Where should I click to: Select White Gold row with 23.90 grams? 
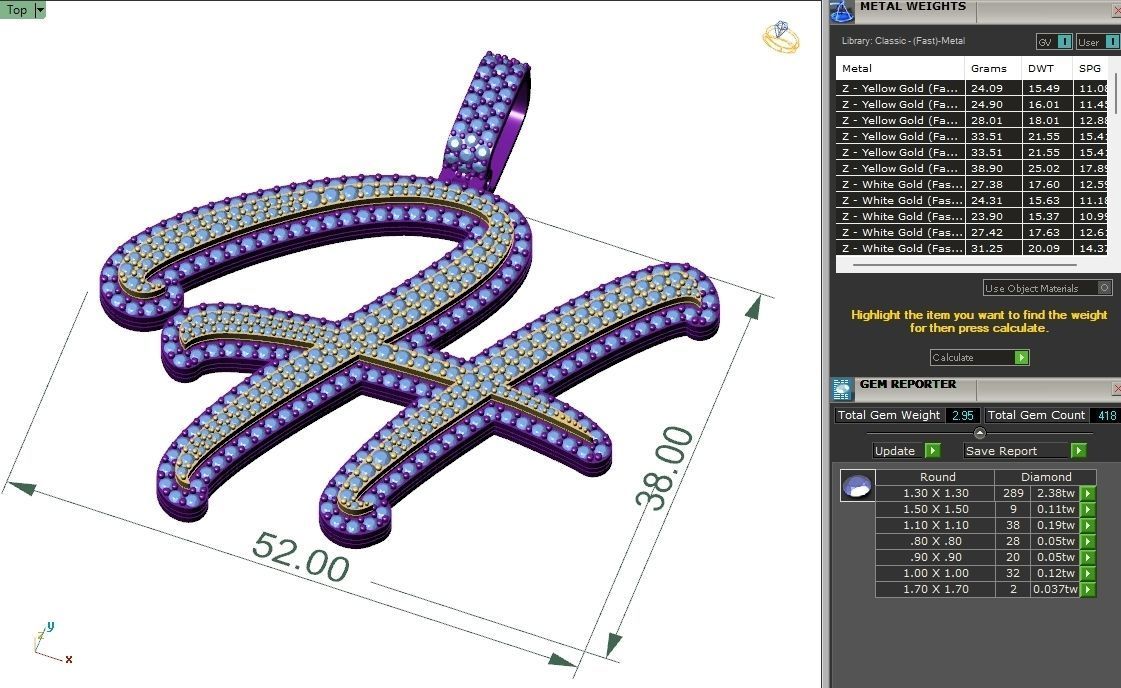(x=972, y=216)
